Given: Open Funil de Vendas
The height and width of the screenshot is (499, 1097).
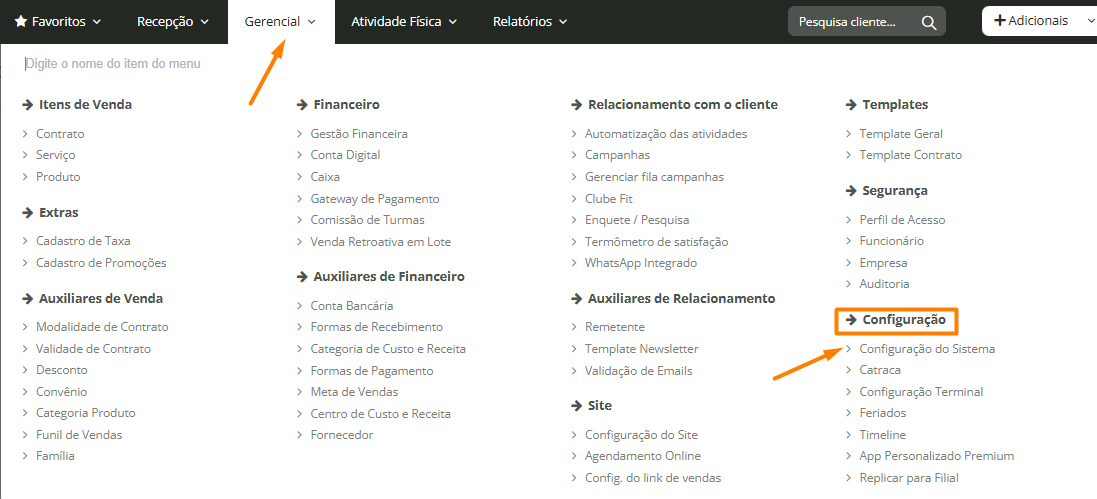Looking at the screenshot, I should [79, 435].
